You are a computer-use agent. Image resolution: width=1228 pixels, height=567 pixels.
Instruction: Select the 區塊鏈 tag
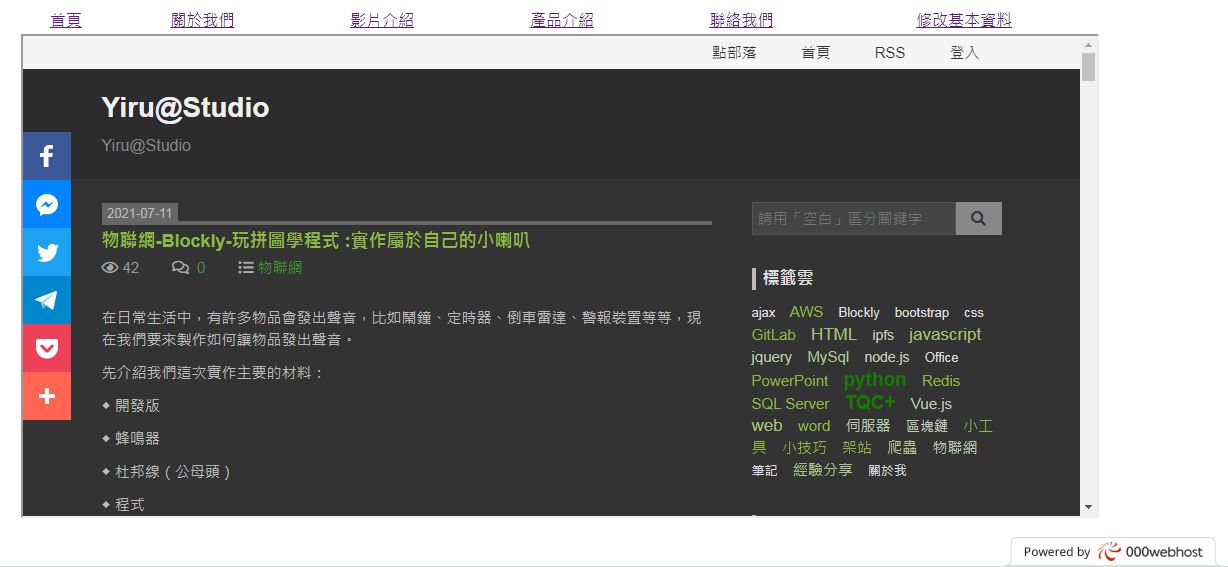[927, 426]
